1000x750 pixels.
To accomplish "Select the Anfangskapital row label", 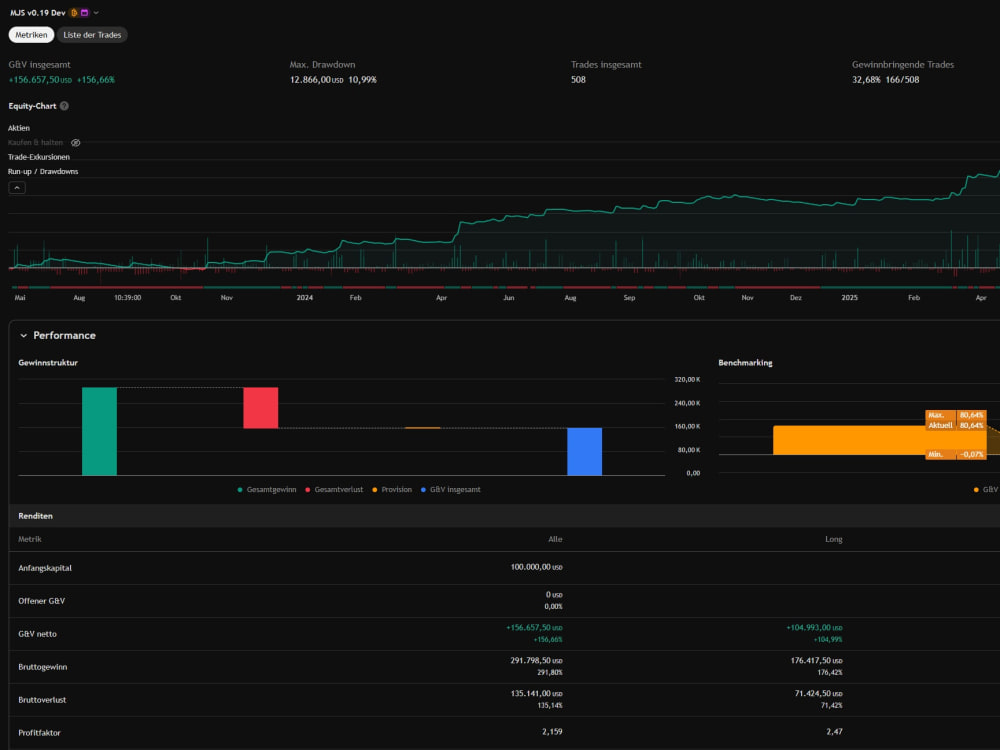I will [45, 568].
